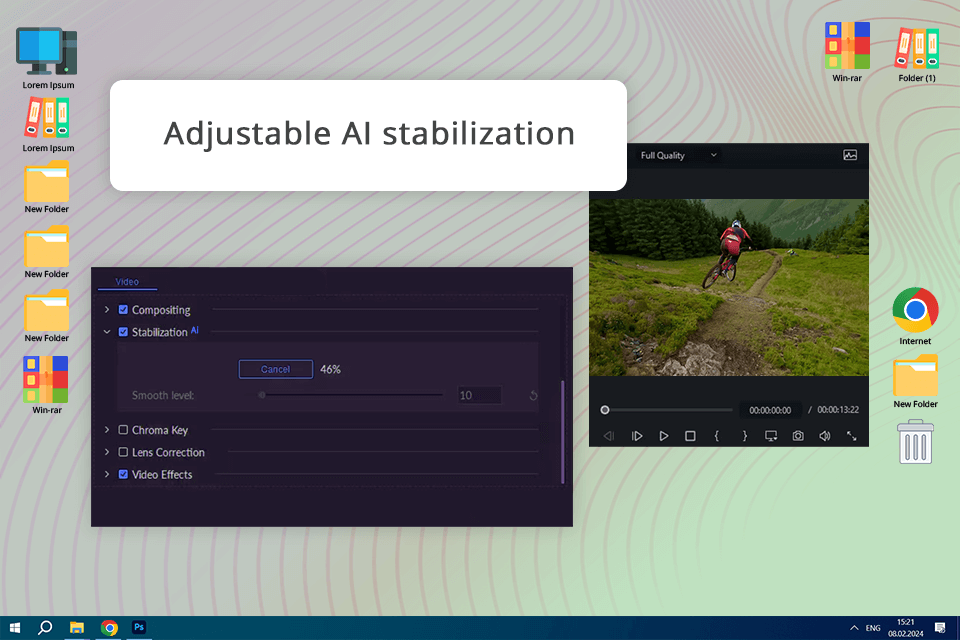Toggle the Compositing checkbox
The height and width of the screenshot is (640, 960).
click(x=123, y=310)
